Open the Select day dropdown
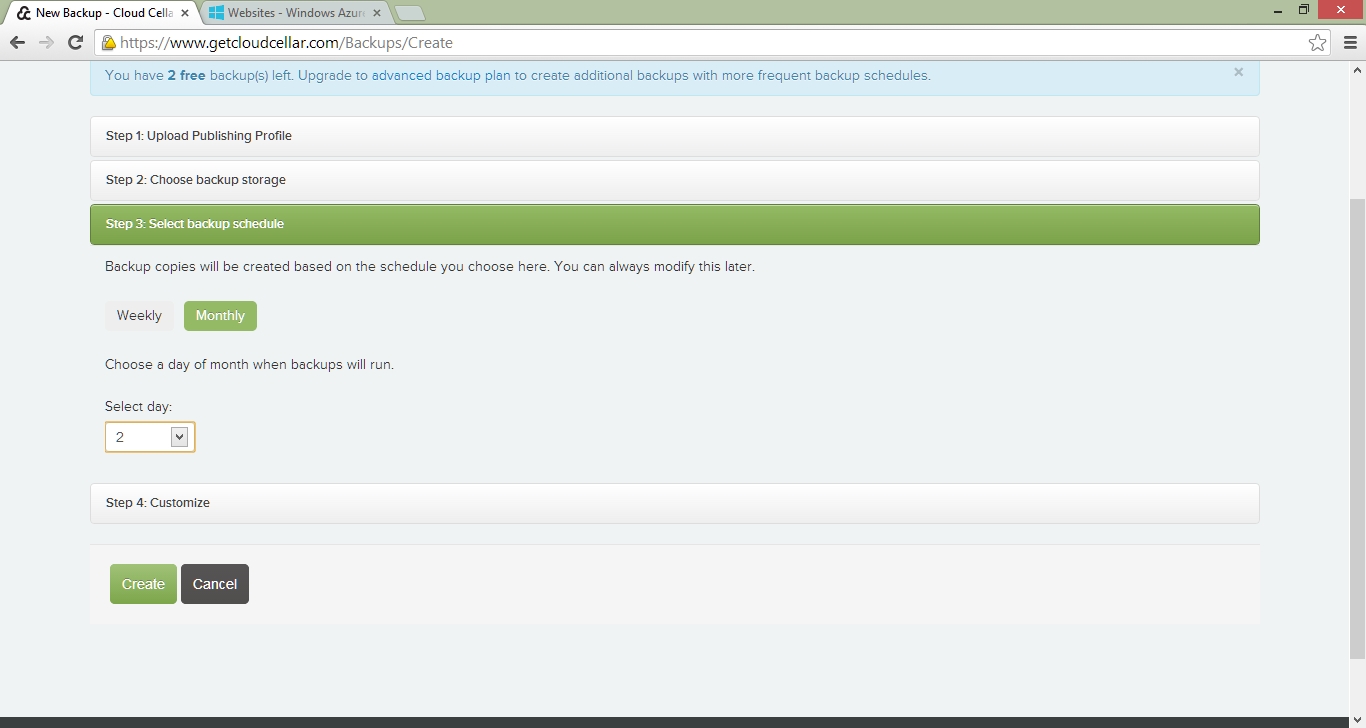This screenshot has height=728, width=1366. [x=150, y=437]
